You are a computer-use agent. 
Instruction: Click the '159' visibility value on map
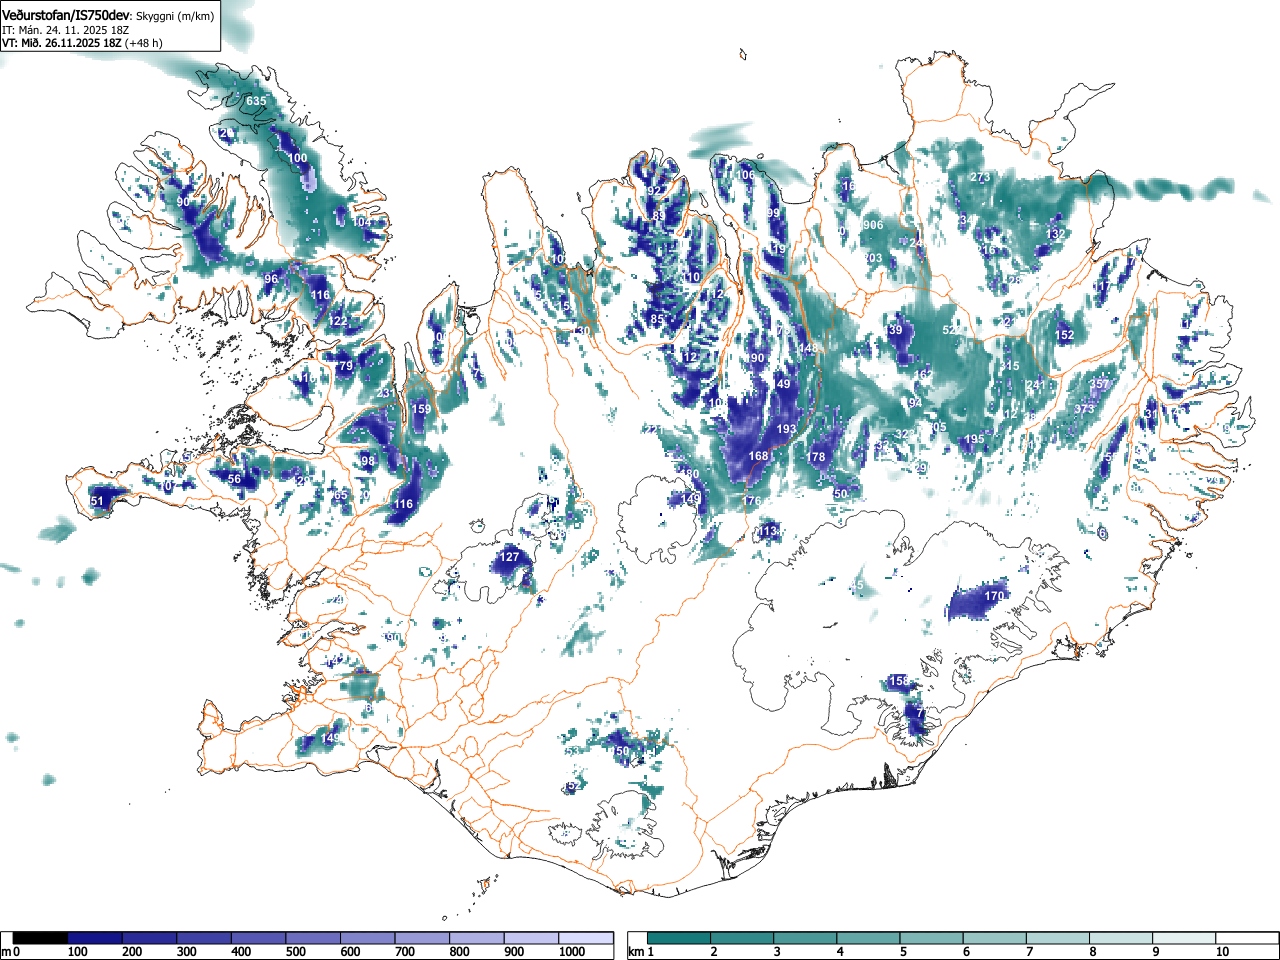(422, 409)
